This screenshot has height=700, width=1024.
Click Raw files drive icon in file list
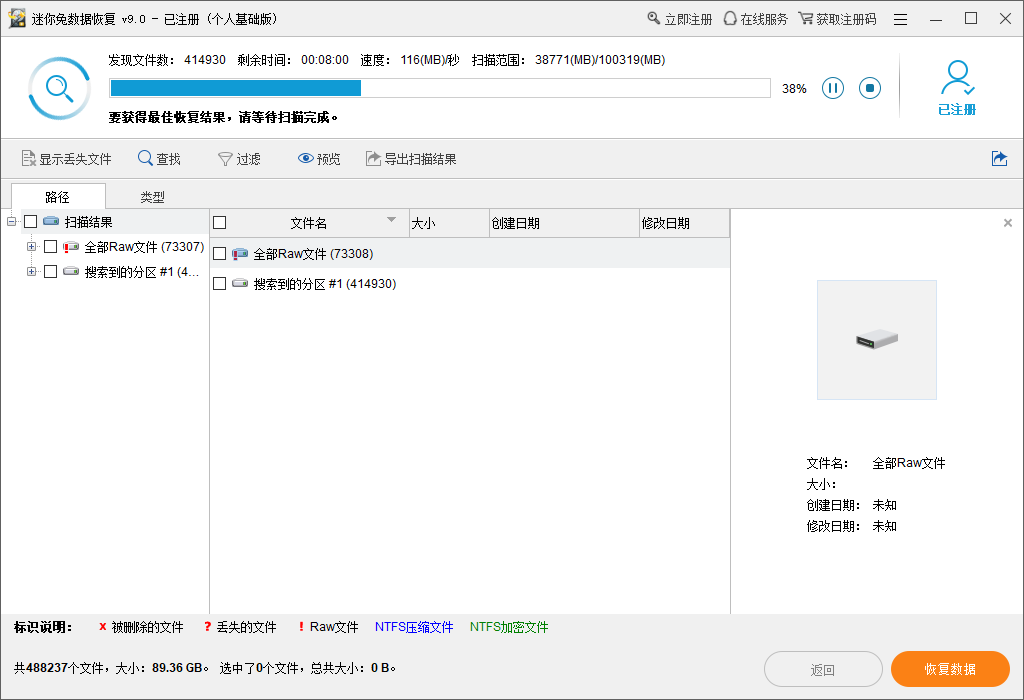[x=240, y=253]
